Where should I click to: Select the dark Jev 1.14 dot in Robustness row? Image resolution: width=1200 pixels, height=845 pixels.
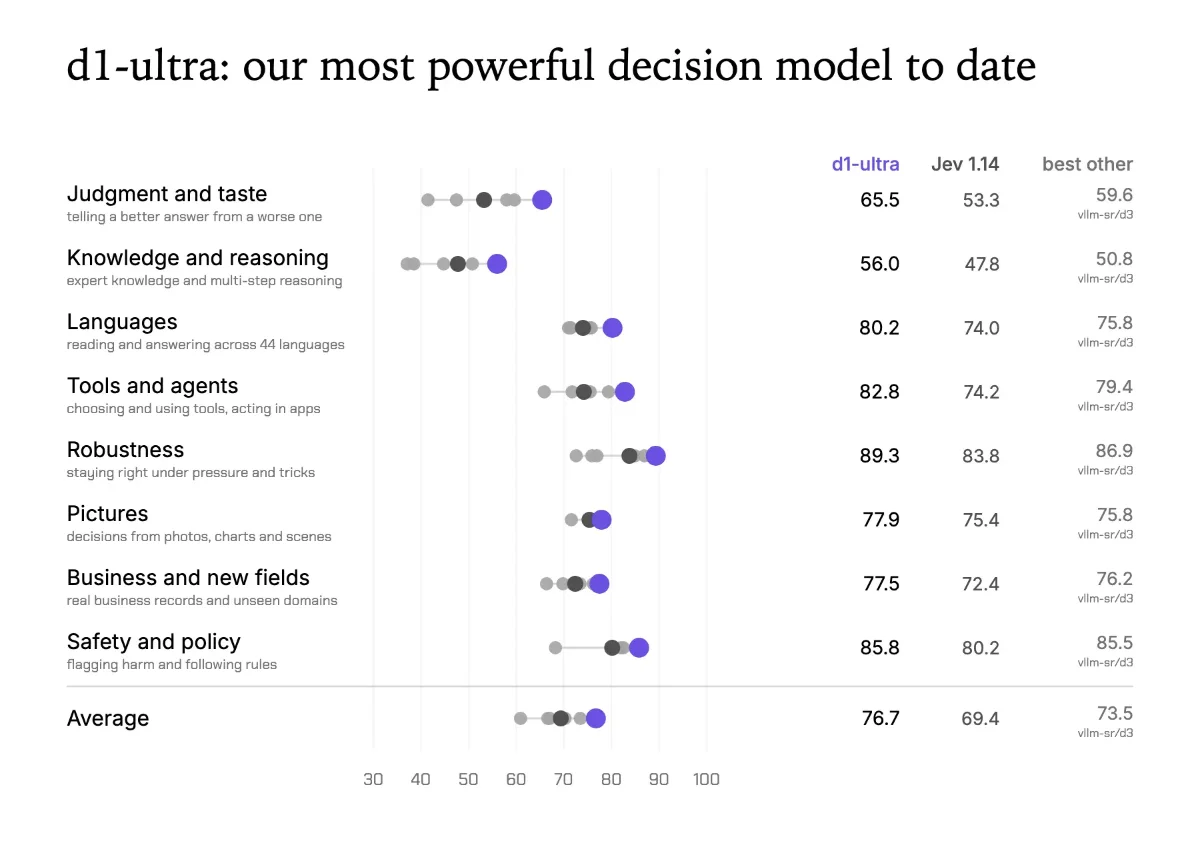(629, 456)
